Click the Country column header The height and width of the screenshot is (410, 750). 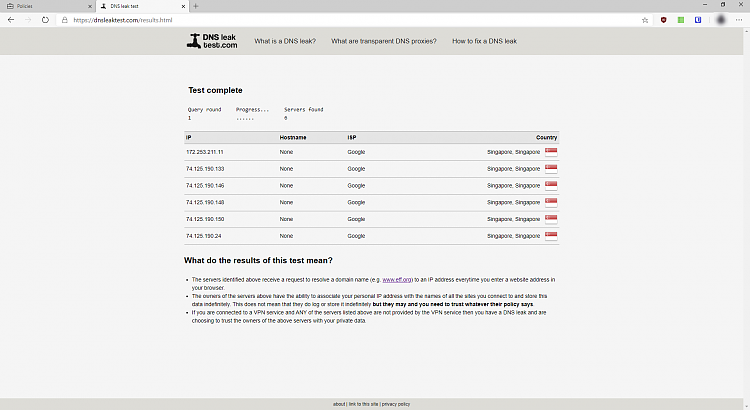[547, 137]
